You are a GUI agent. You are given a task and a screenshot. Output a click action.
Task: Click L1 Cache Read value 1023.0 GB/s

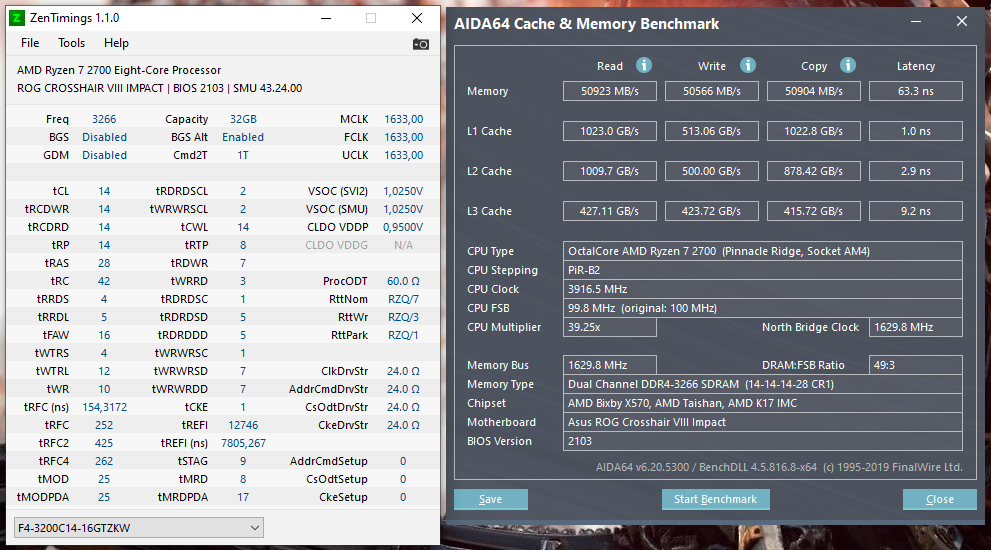(x=610, y=131)
